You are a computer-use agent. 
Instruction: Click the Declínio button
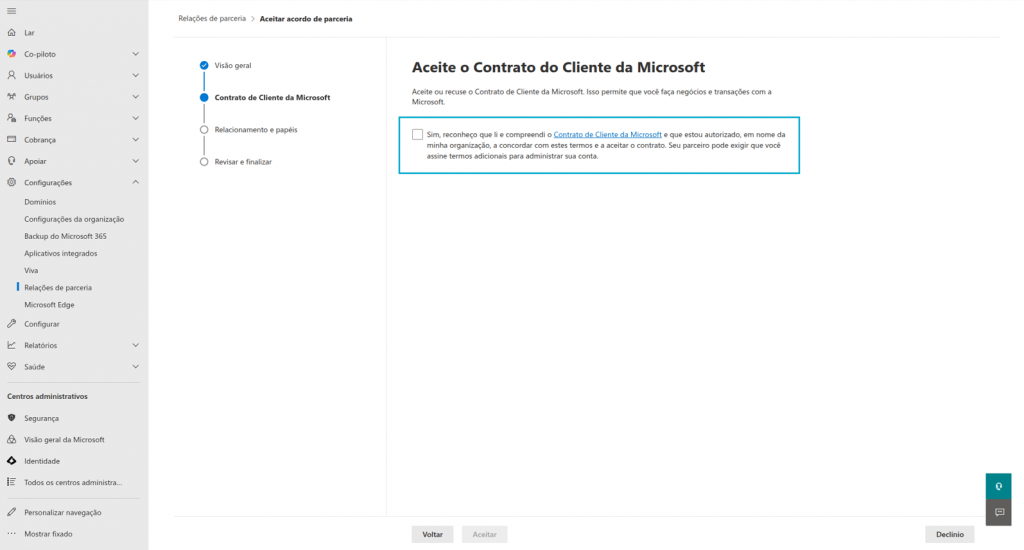pos(950,534)
